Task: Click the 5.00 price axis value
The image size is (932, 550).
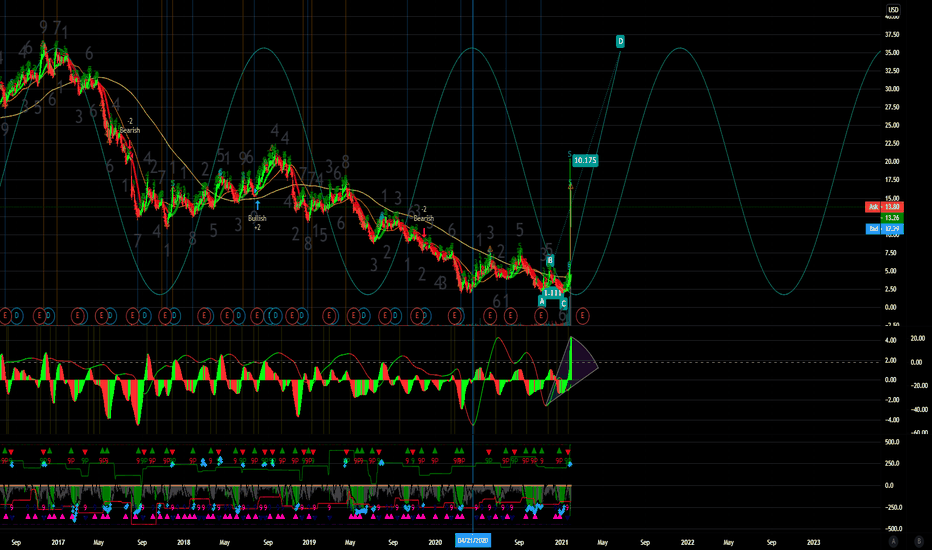Action: [892, 271]
